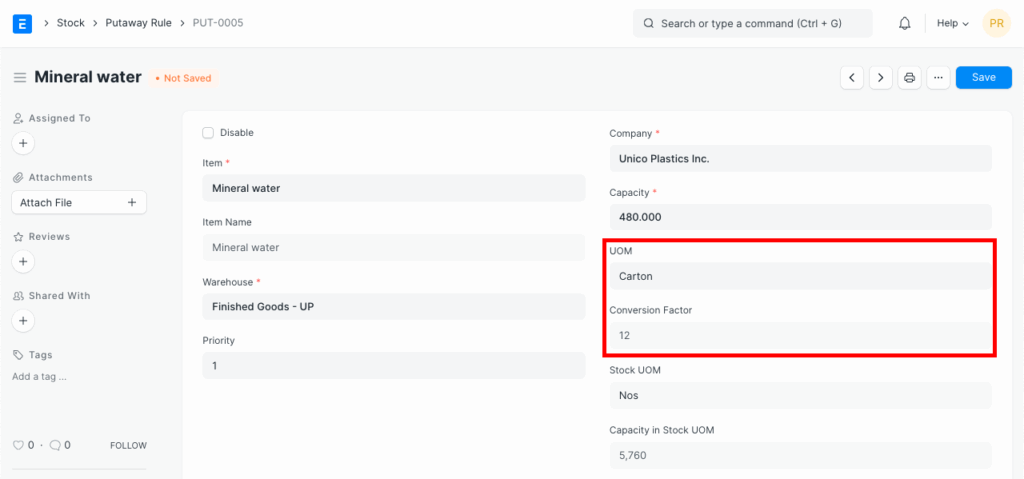Open the notifications bell

point(904,23)
